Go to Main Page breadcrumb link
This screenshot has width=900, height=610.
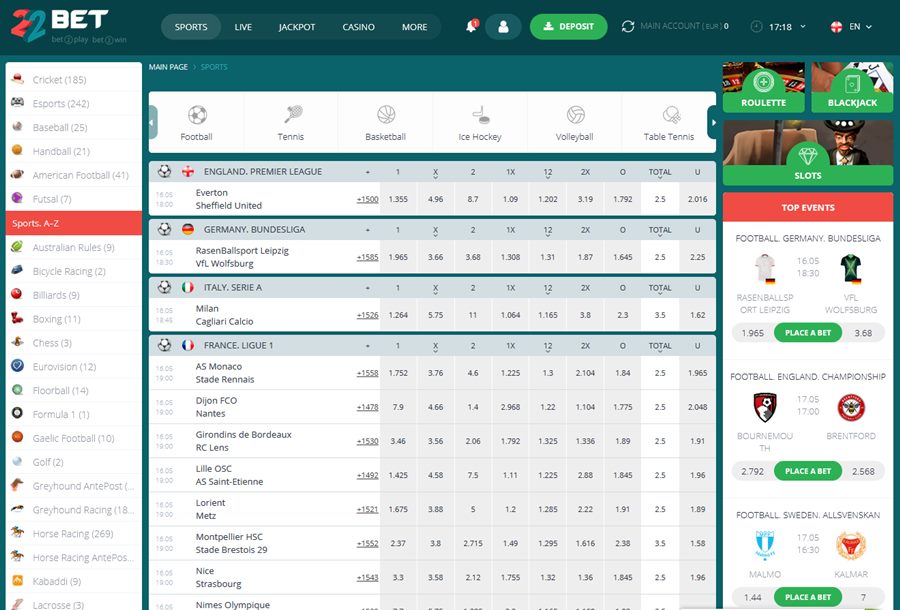[168, 67]
